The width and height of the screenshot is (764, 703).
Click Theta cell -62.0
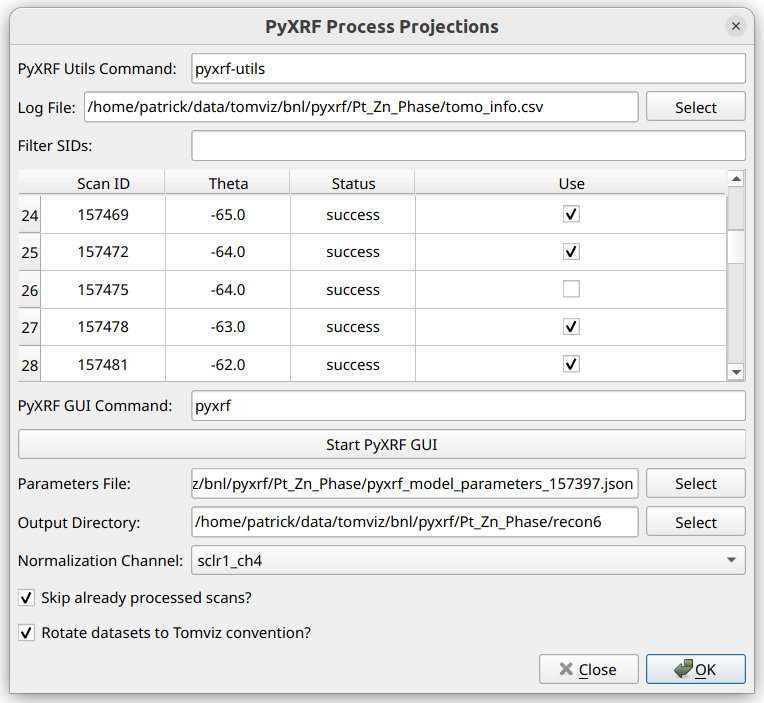tap(228, 364)
